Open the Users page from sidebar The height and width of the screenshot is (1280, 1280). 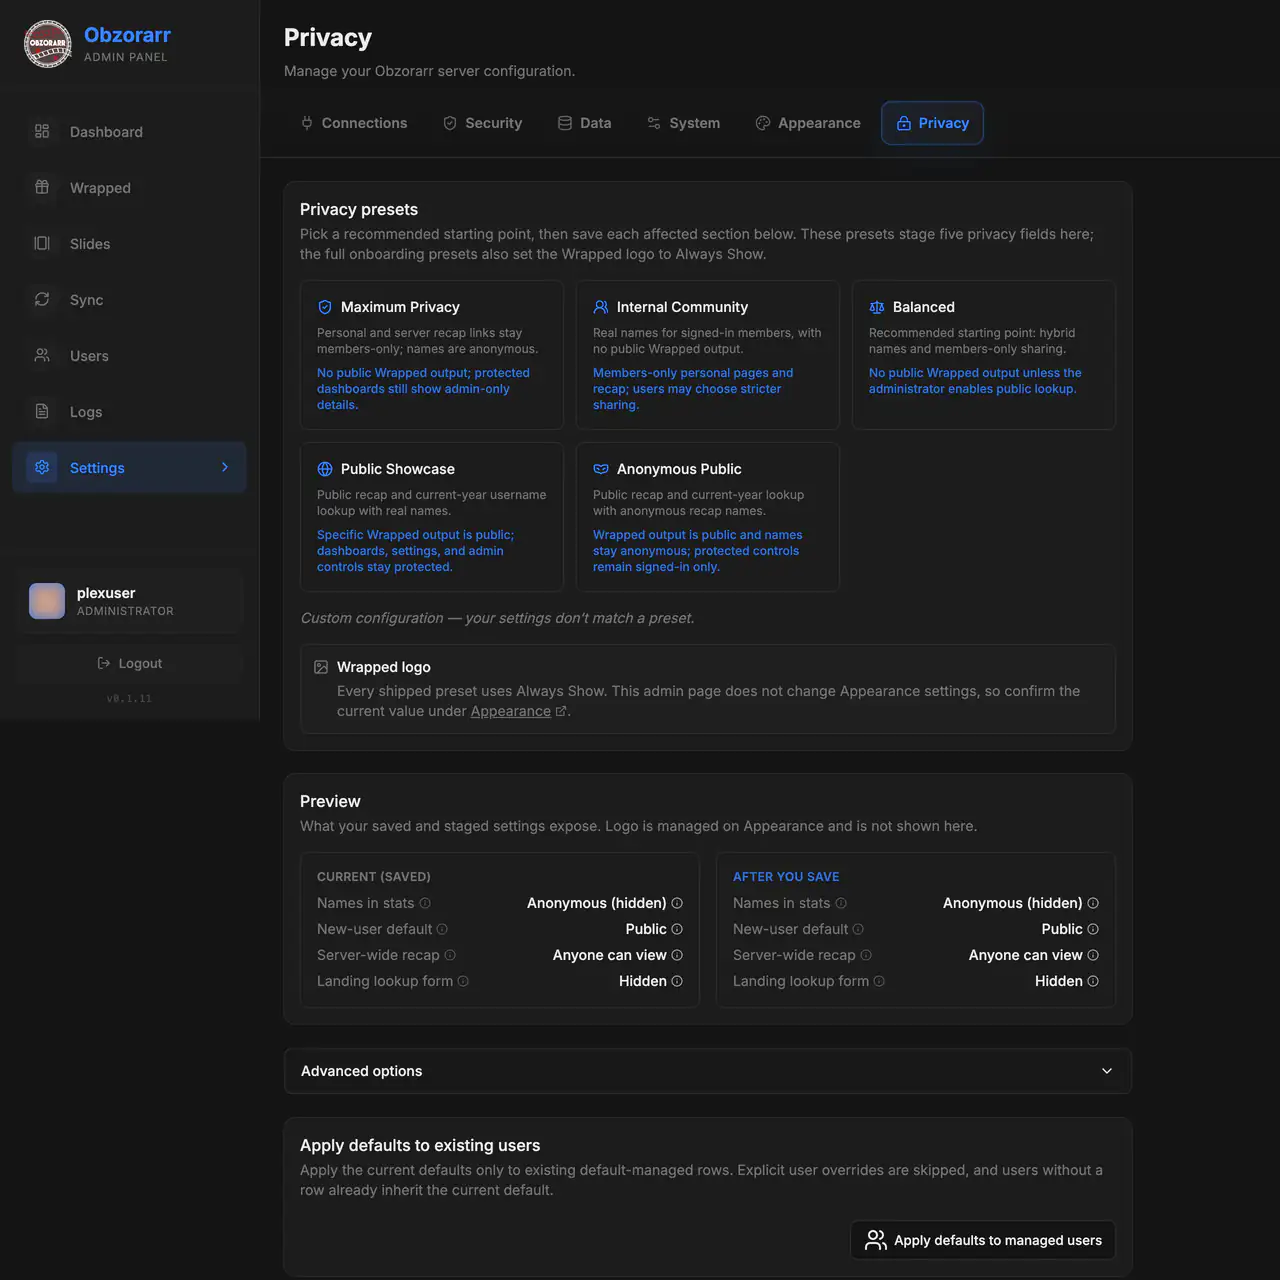pyautogui.click(x=129, y=355)
